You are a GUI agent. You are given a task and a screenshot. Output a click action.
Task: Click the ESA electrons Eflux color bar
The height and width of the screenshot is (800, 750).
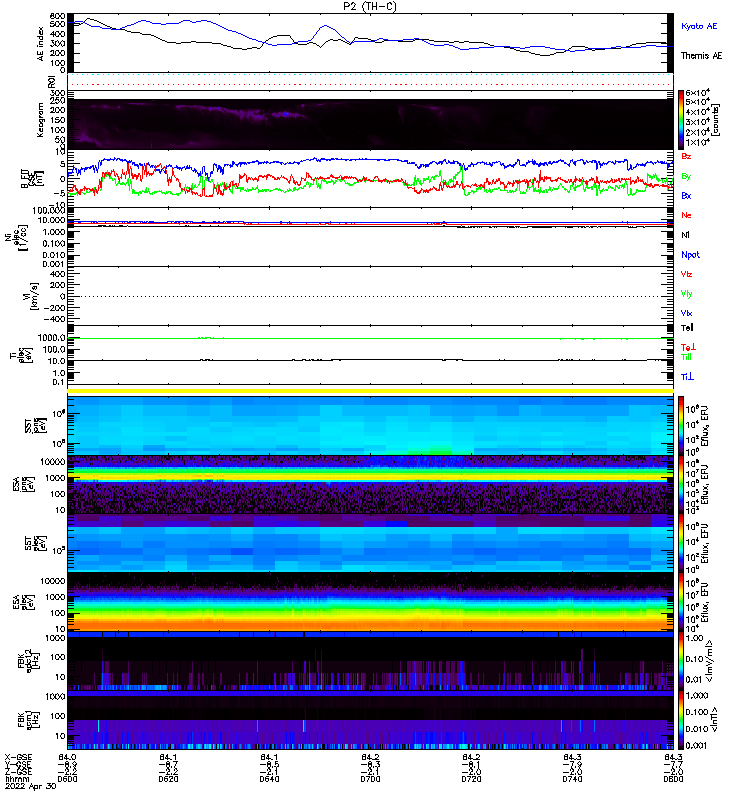point(681,602)
